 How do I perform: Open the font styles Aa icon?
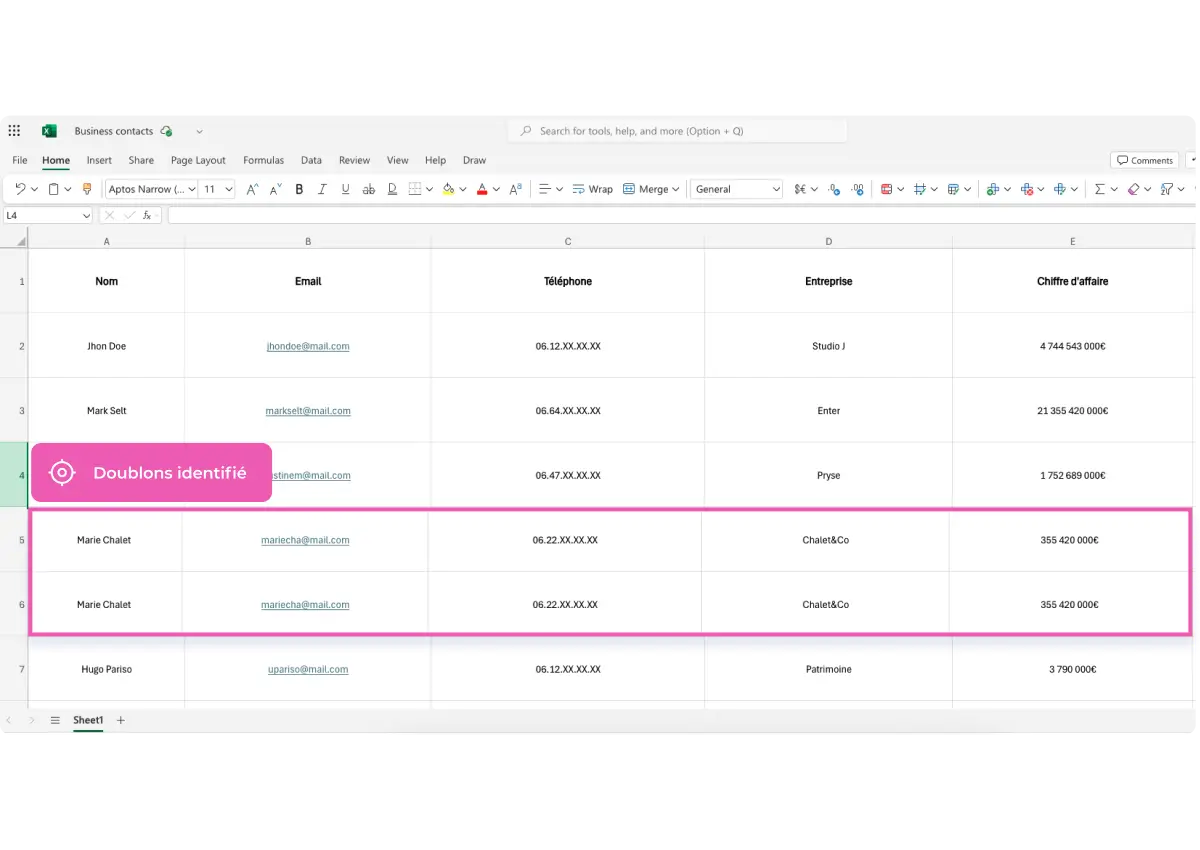[516, 189]
